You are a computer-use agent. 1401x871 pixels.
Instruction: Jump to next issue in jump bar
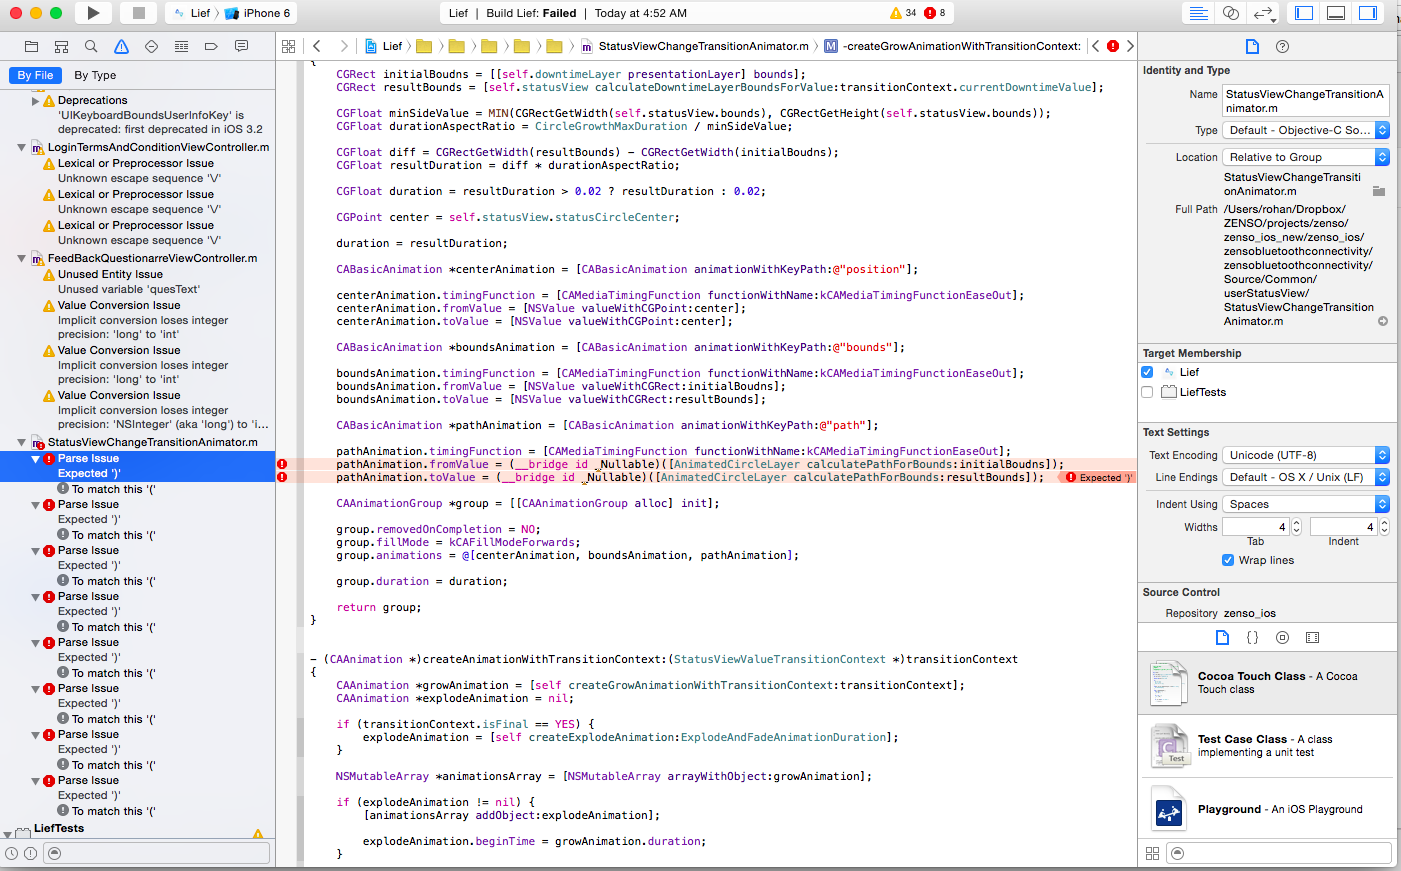[x=1130, y=46]
